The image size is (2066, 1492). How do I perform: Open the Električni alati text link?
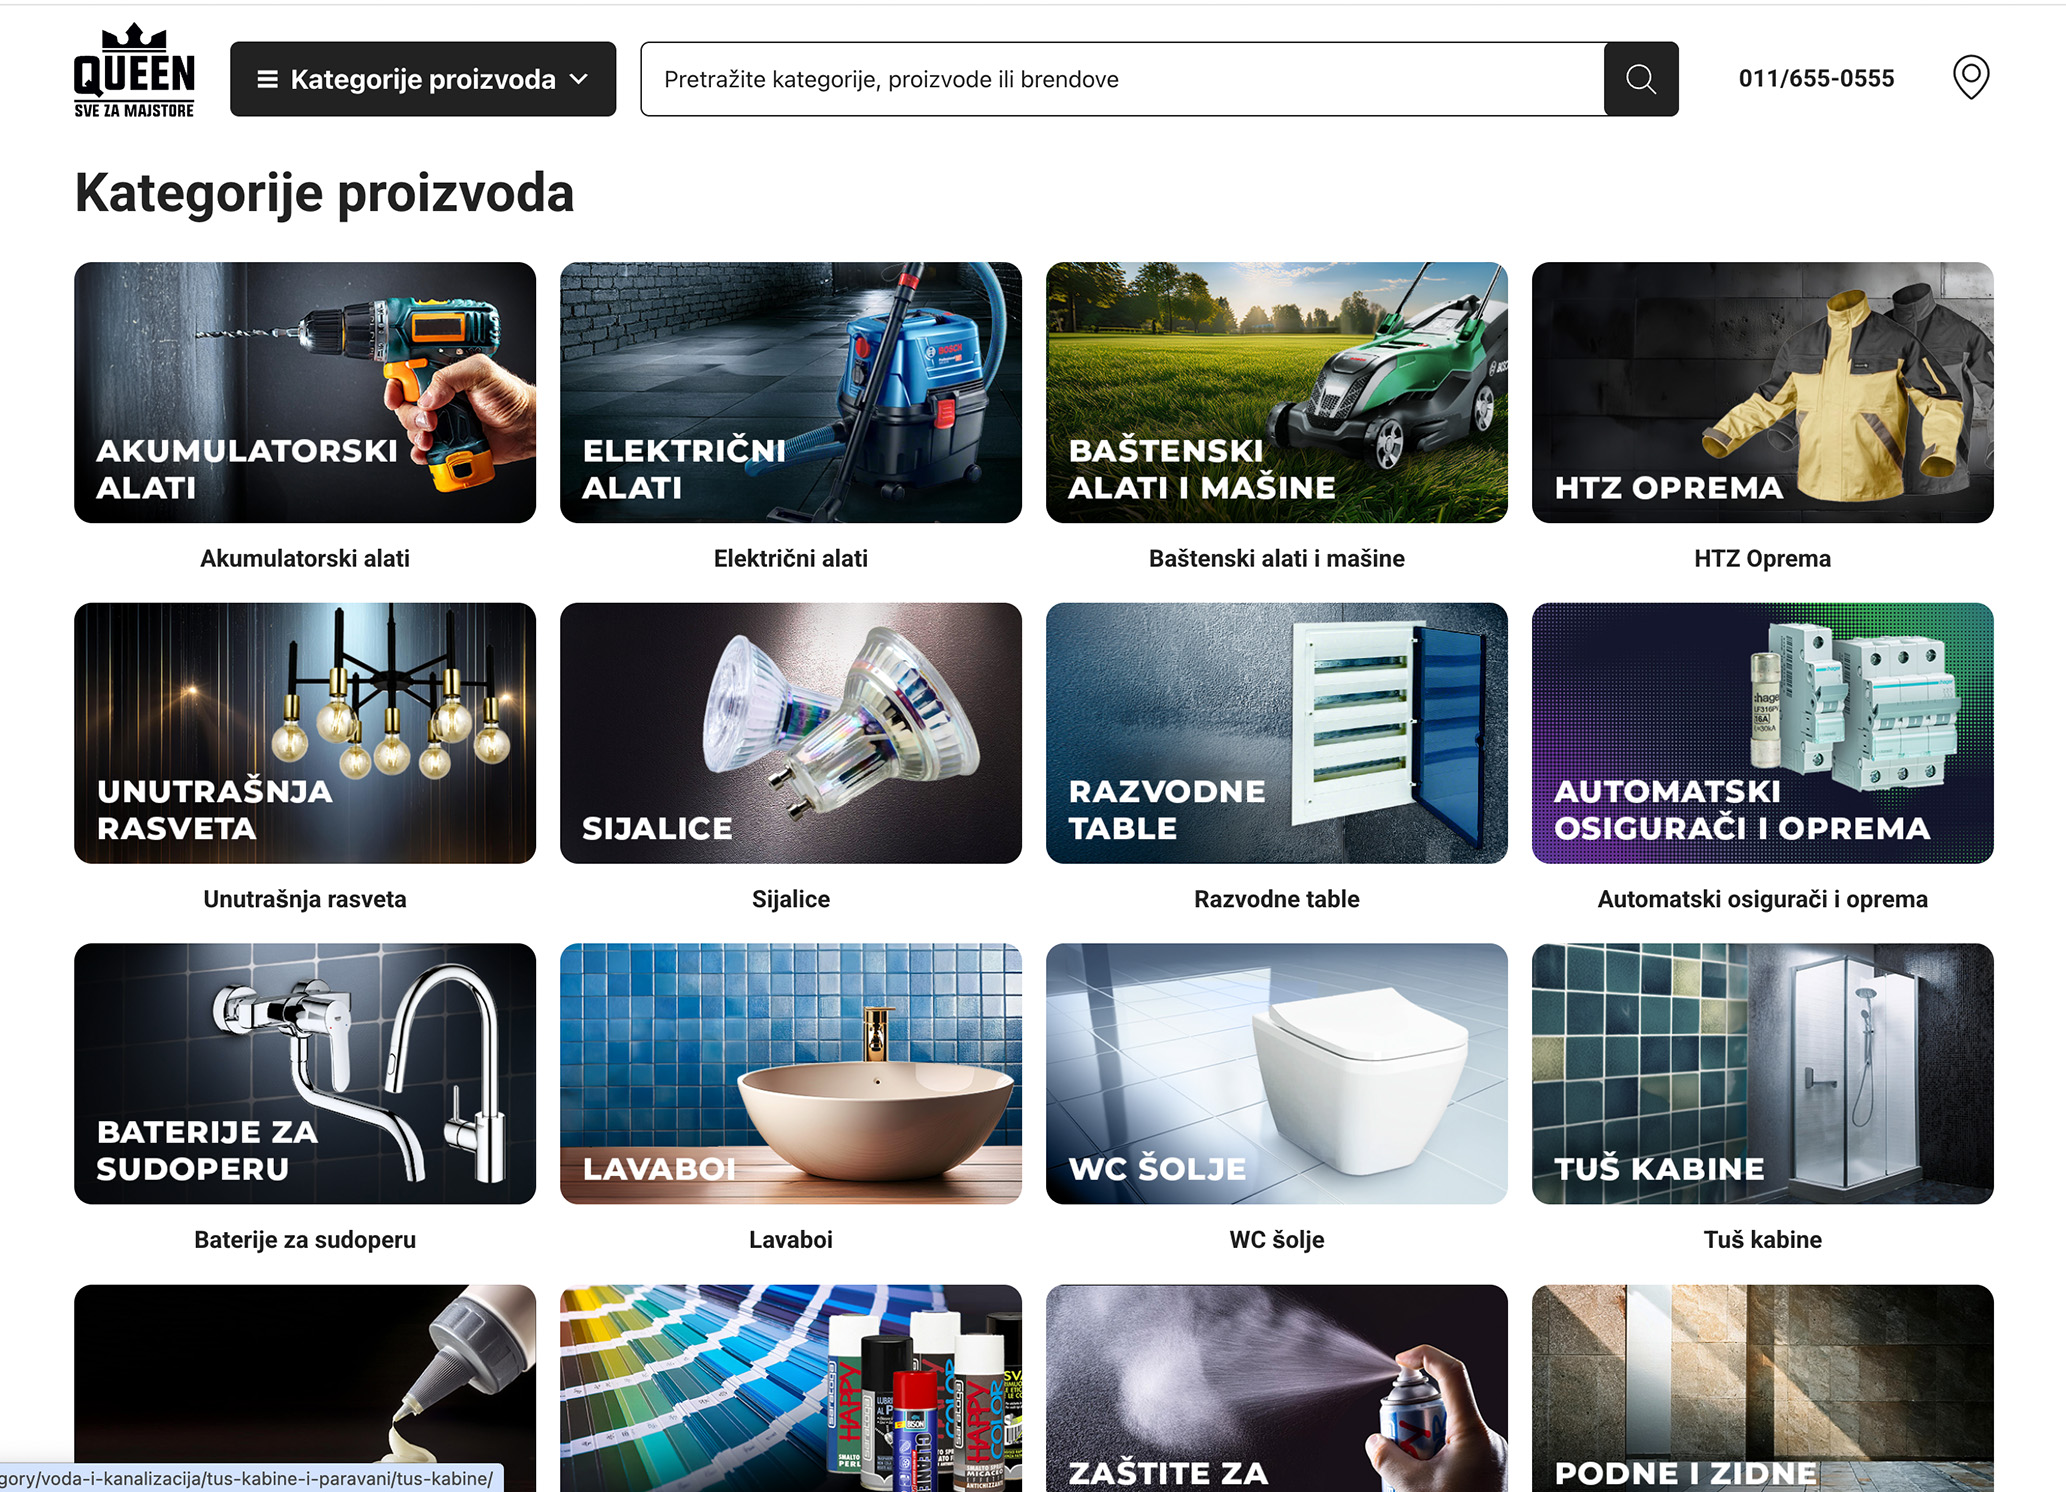click(790, 558)
